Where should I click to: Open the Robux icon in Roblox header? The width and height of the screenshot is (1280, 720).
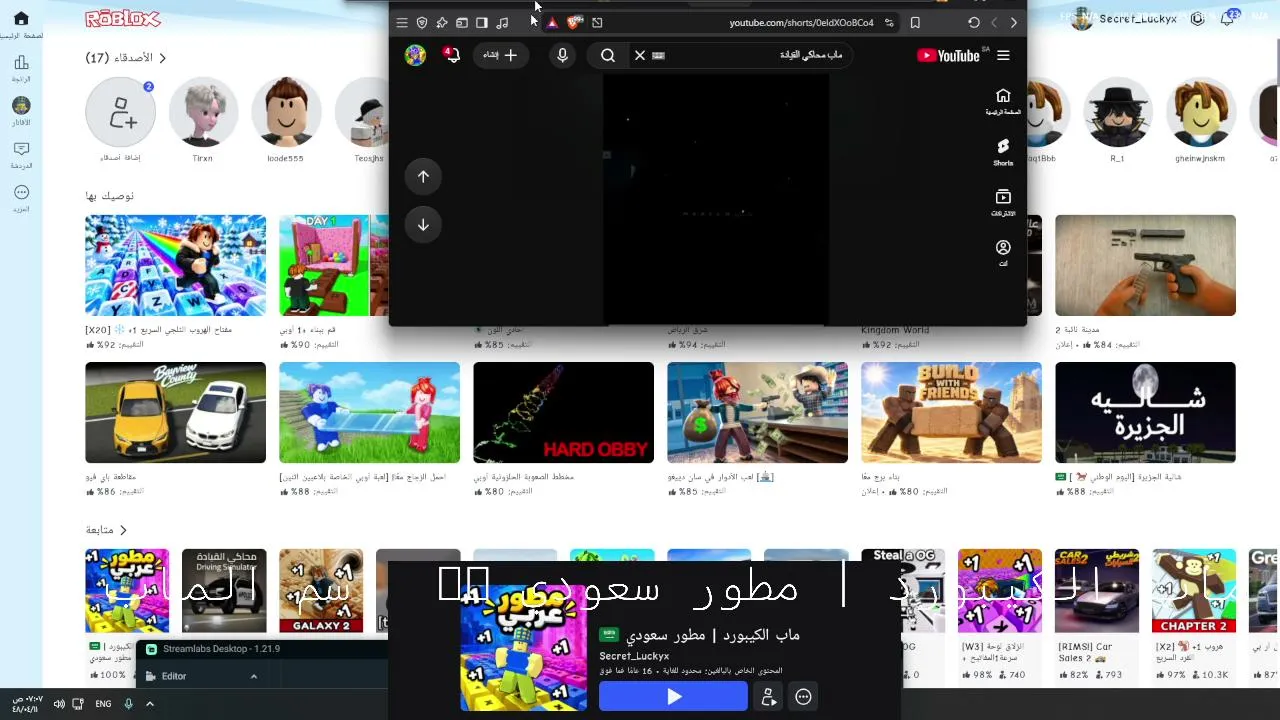click(x=1198, y=19)
